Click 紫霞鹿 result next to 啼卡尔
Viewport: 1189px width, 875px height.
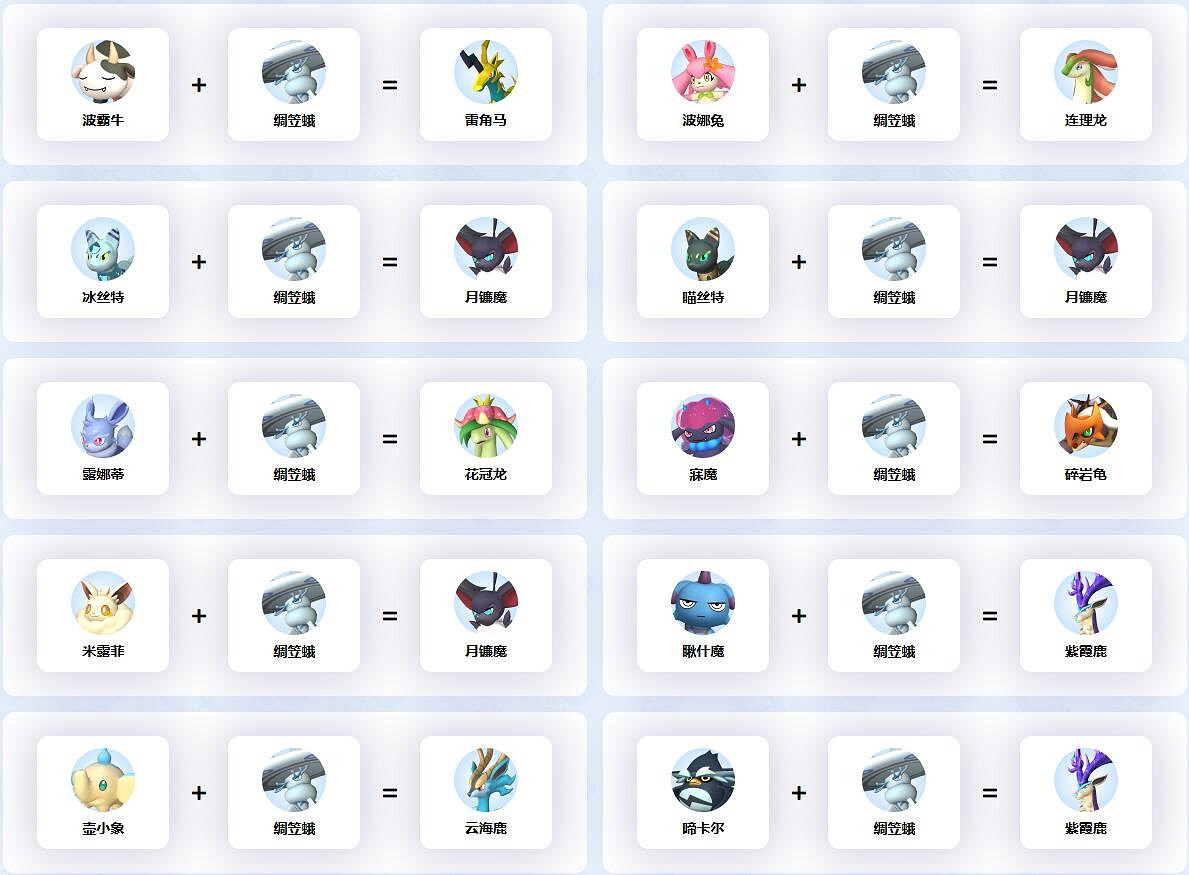point(1086,792)
